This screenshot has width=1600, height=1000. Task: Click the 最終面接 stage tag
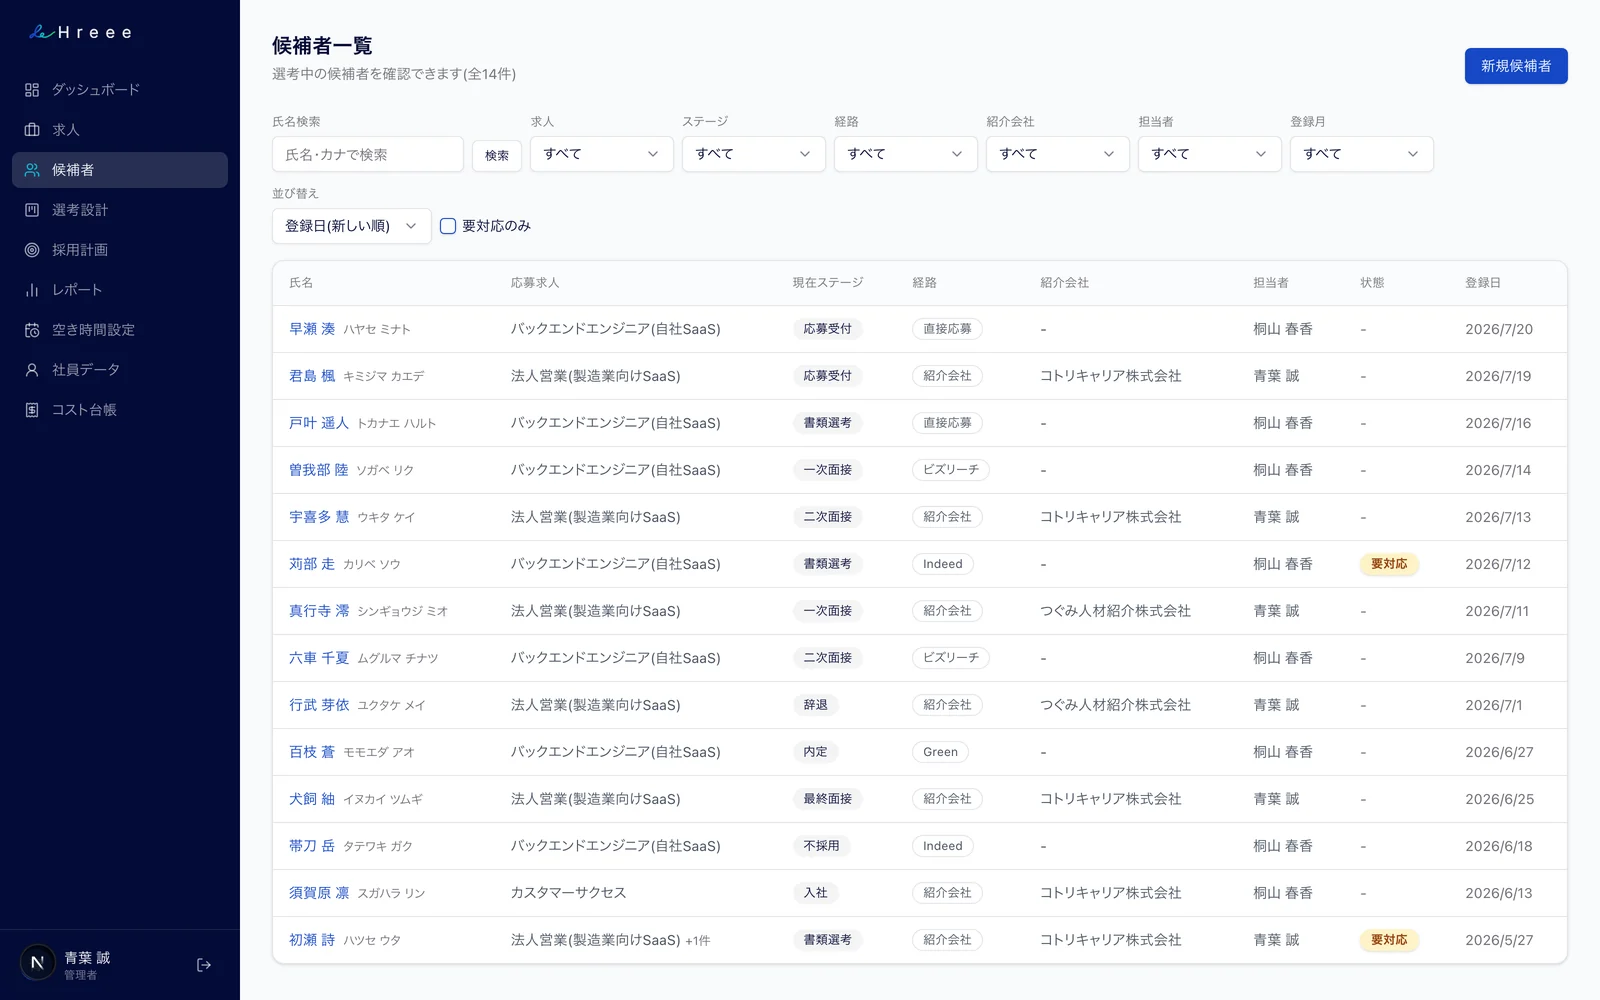828,799
